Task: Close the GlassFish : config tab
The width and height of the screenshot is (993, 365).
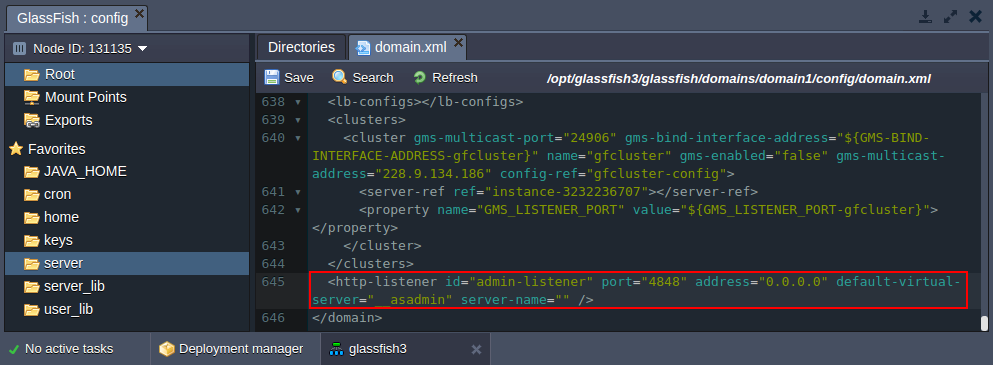Action: pos(139,13)
